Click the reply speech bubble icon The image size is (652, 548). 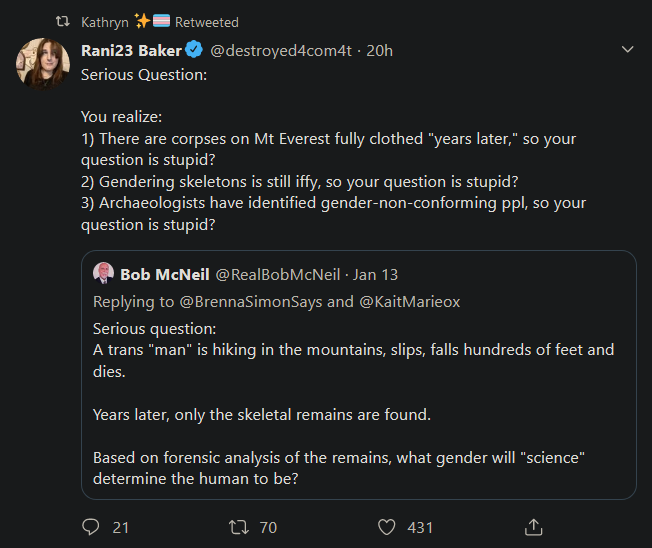(91, 527)
